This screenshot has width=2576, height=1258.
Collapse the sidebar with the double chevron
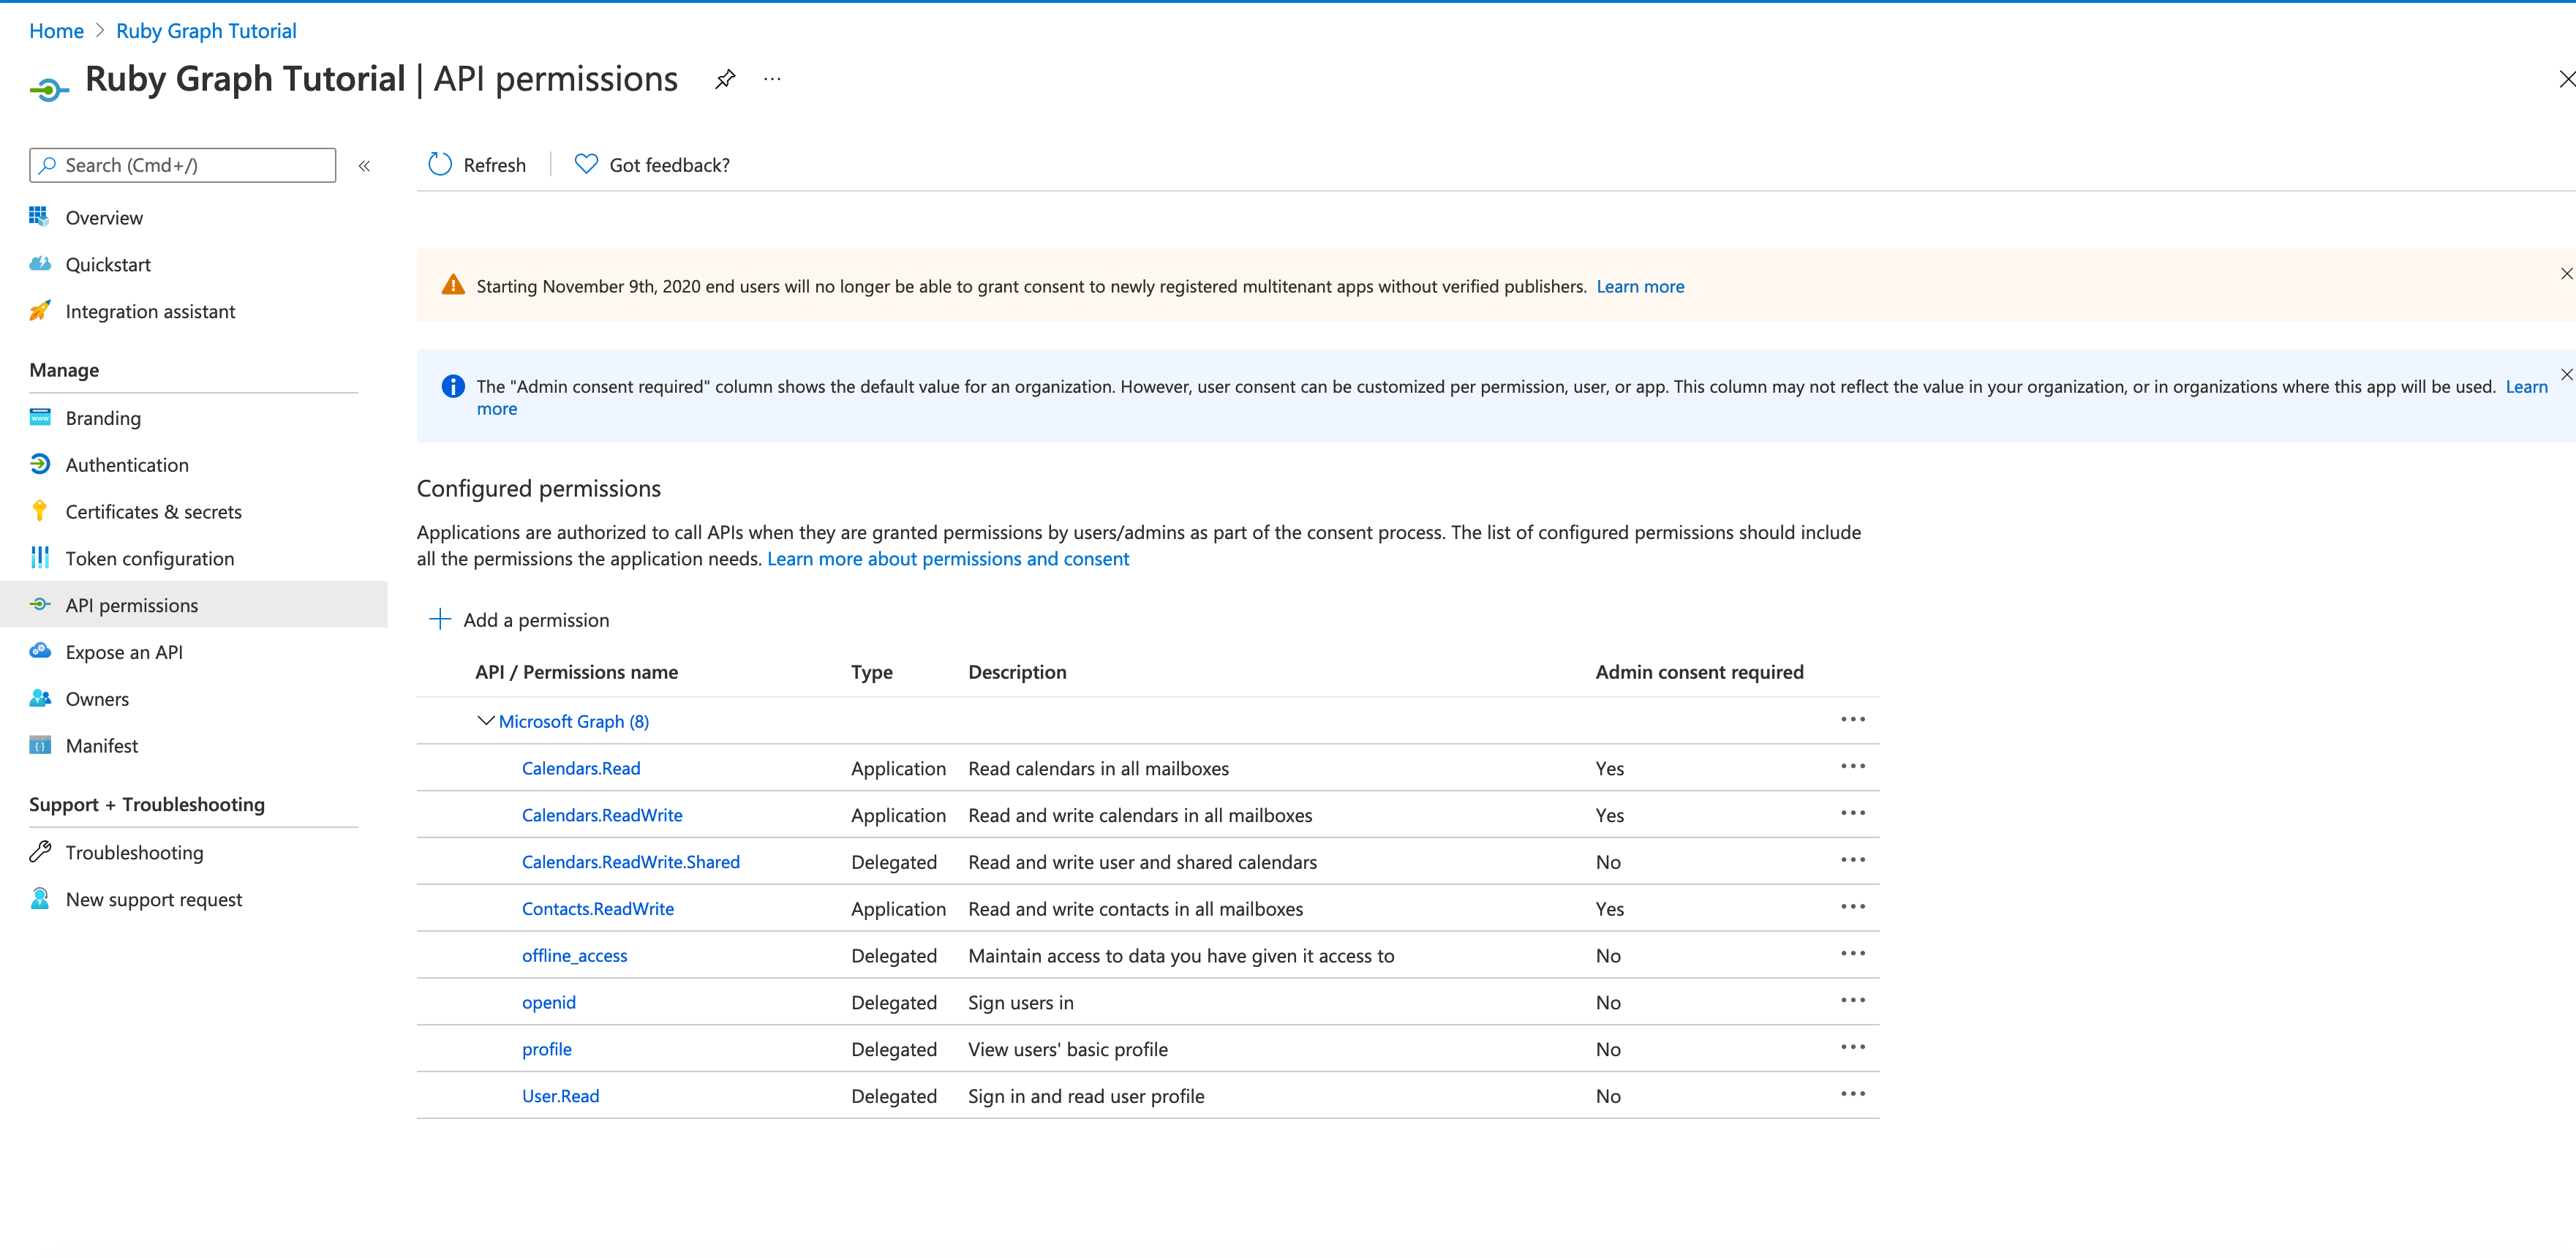pyautogui.click(x=365, y=166)
